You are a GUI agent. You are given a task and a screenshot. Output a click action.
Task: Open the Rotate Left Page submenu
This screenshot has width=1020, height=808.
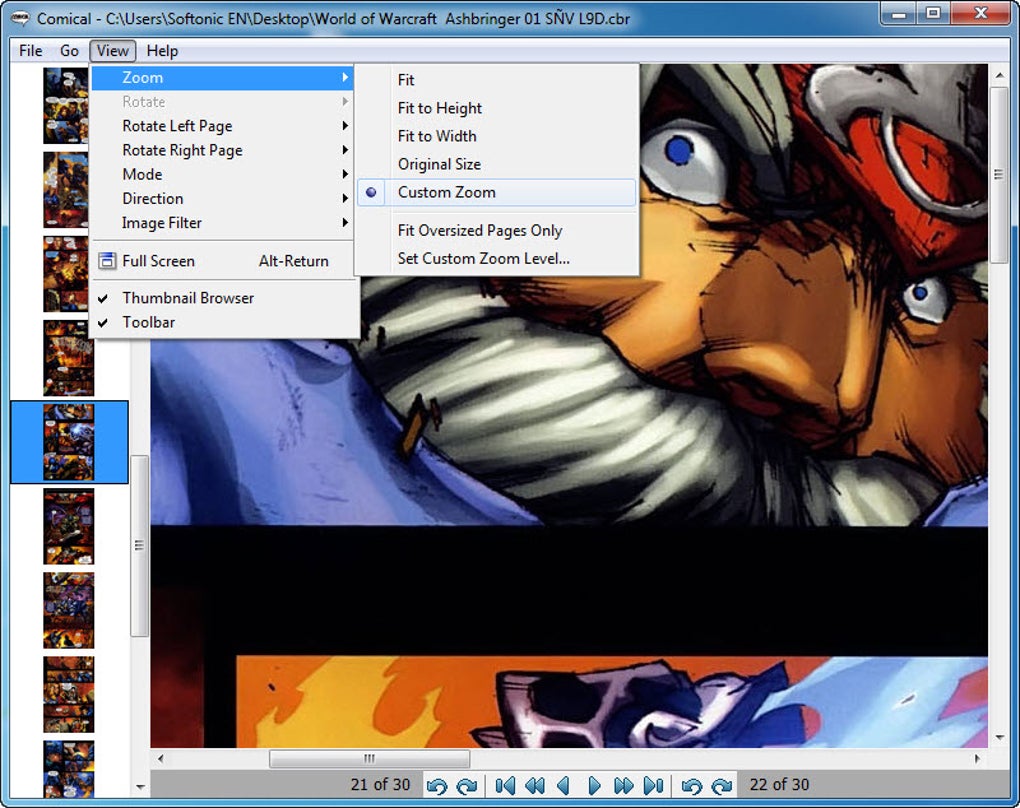click(222, 126)
